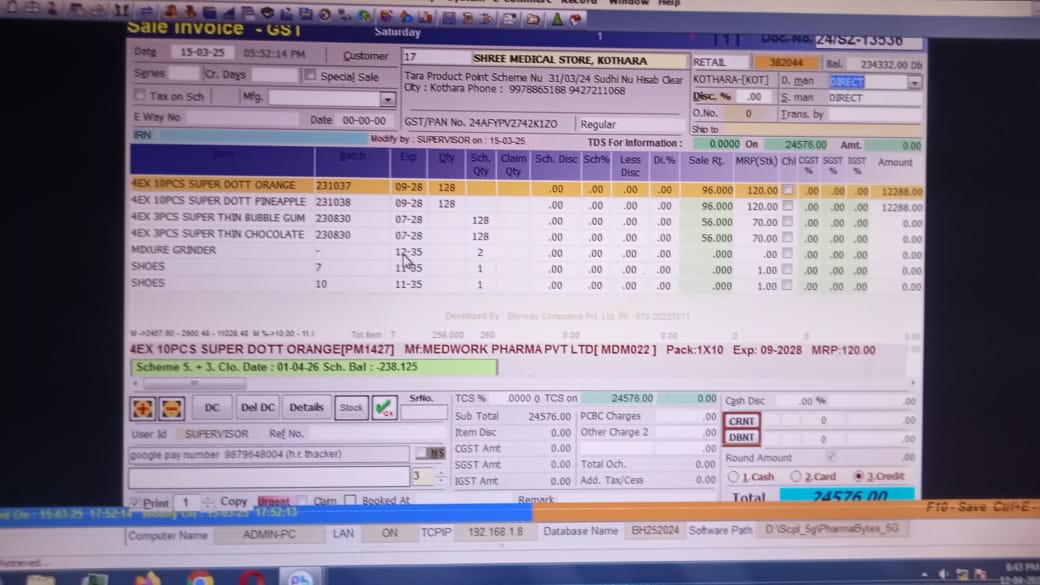Screen dimensions: 1040x585
Task: Click the CRNT credit note box
Action: tap(742, 421)
